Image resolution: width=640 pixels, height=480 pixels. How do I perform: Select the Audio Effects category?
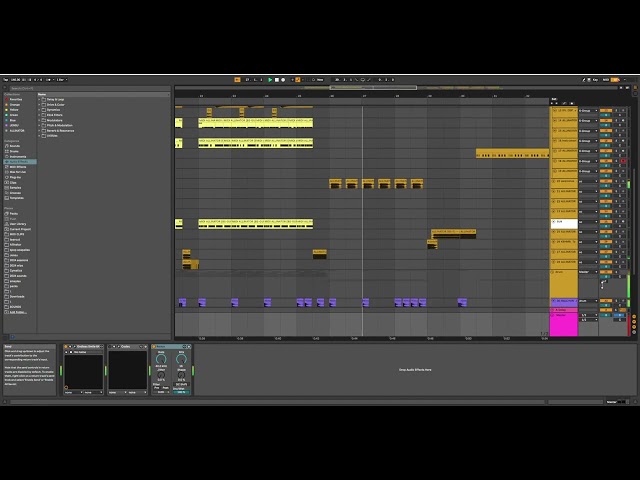(x=20, y=162)
